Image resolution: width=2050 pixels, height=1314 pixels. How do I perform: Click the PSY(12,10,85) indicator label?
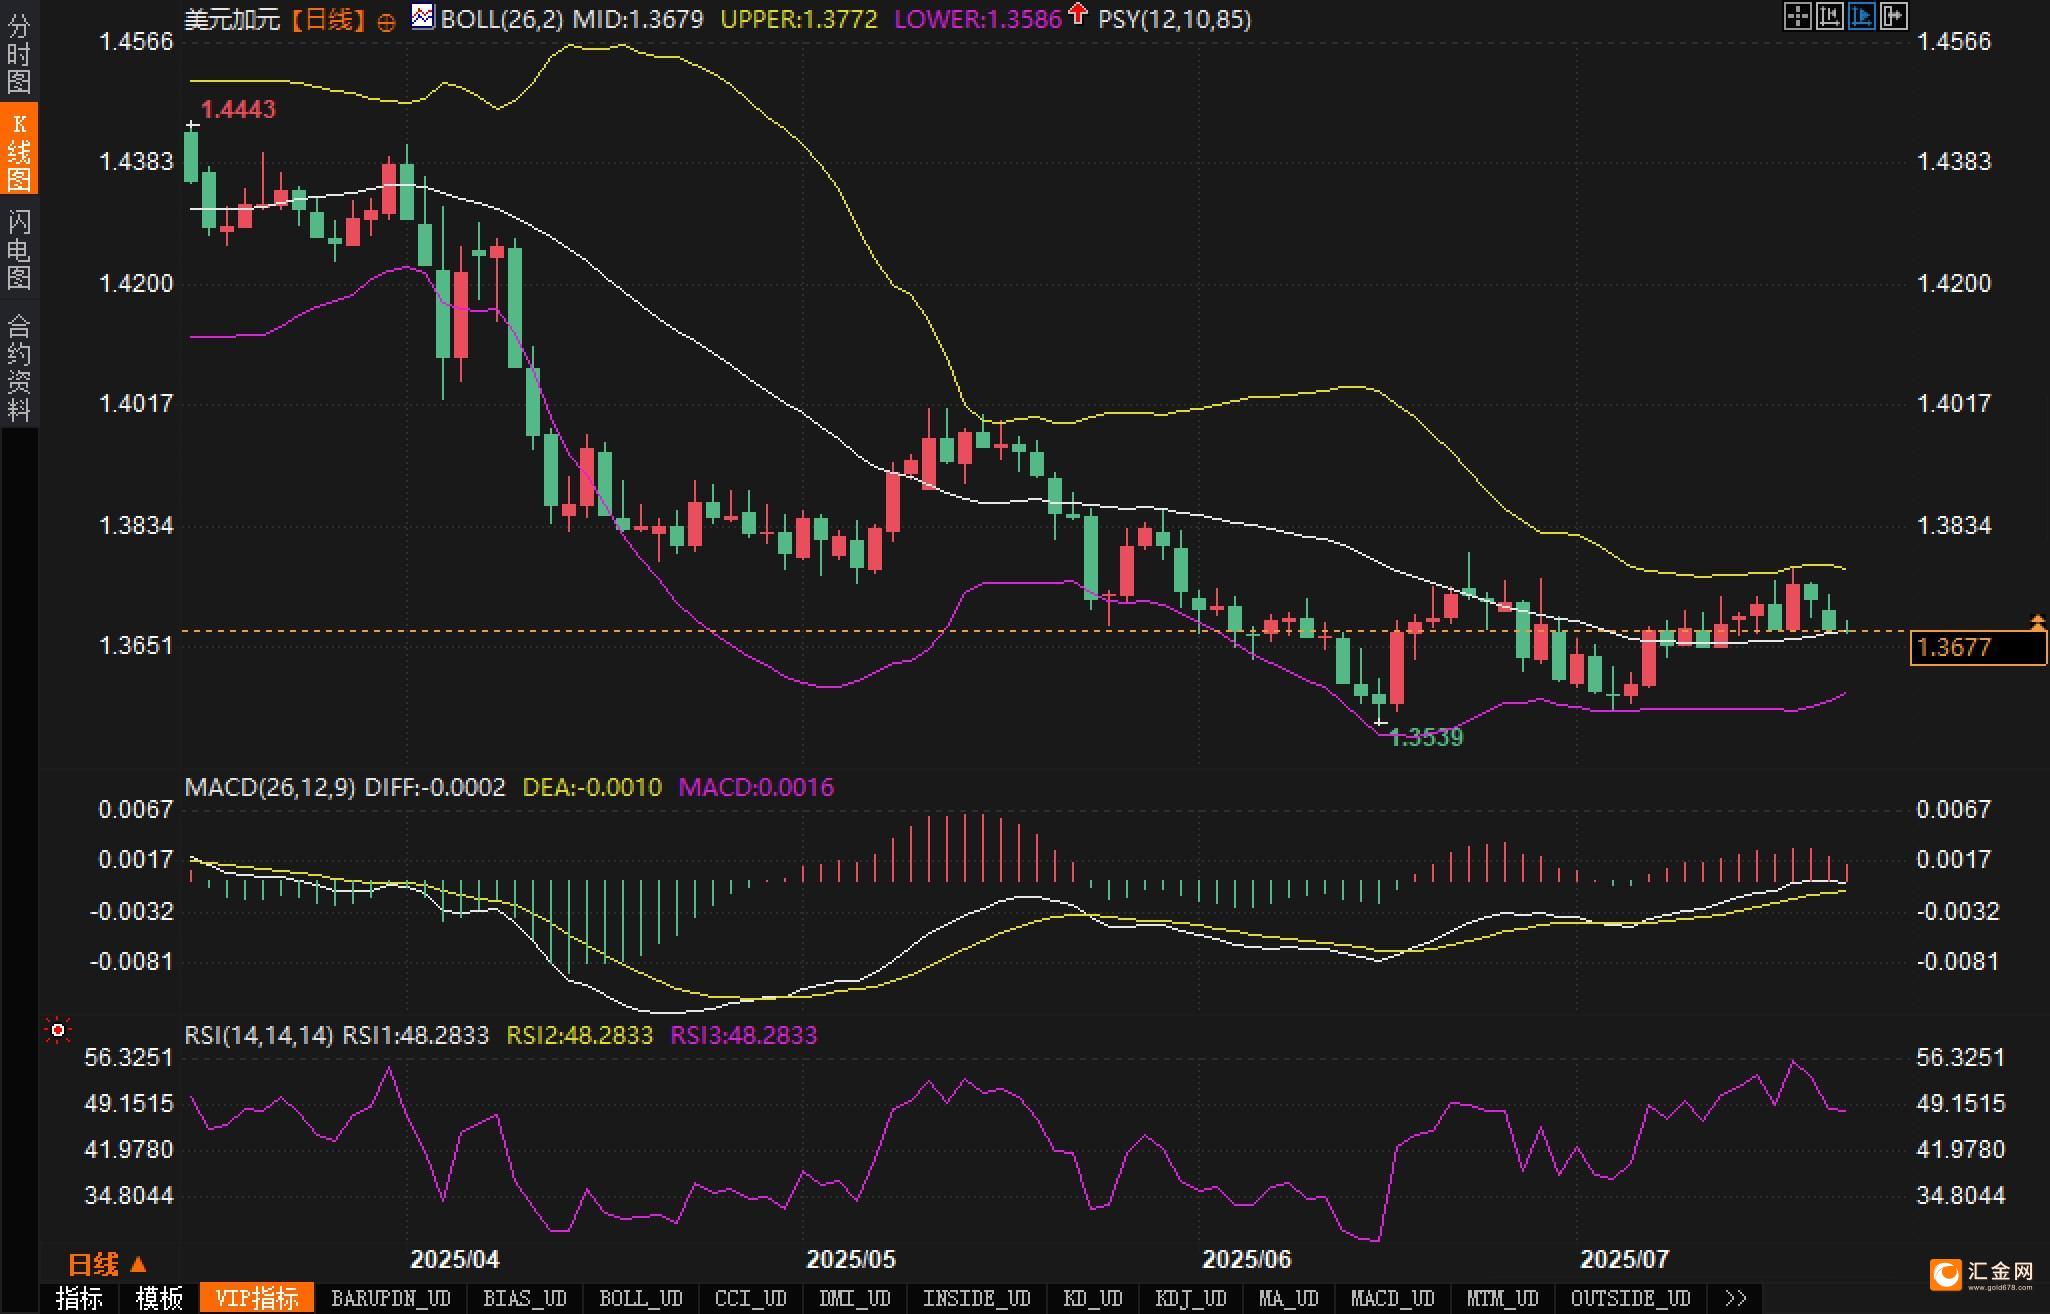pyautogui.click(x=1174, y=19)
